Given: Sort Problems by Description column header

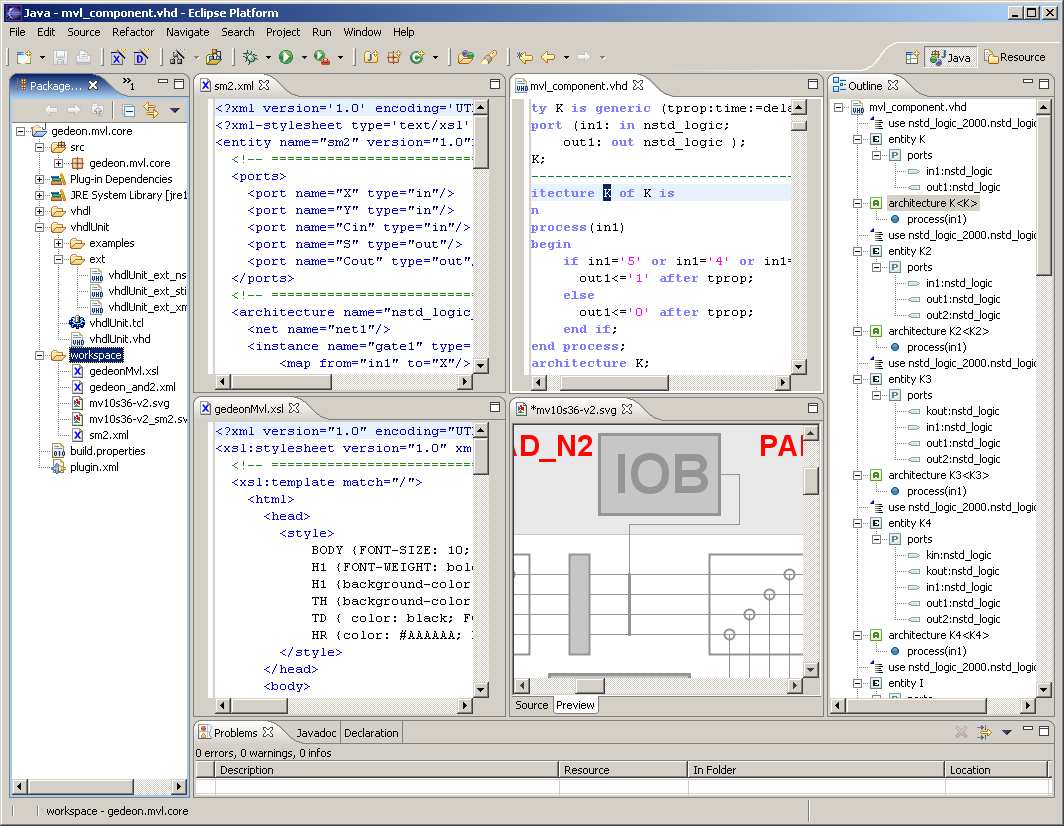Looking at the screenshot, I should click(x=387, y=770).
